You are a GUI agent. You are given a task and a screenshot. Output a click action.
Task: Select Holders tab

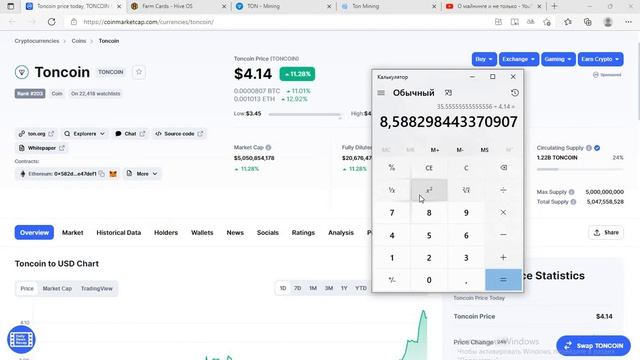tap(166, 233)
